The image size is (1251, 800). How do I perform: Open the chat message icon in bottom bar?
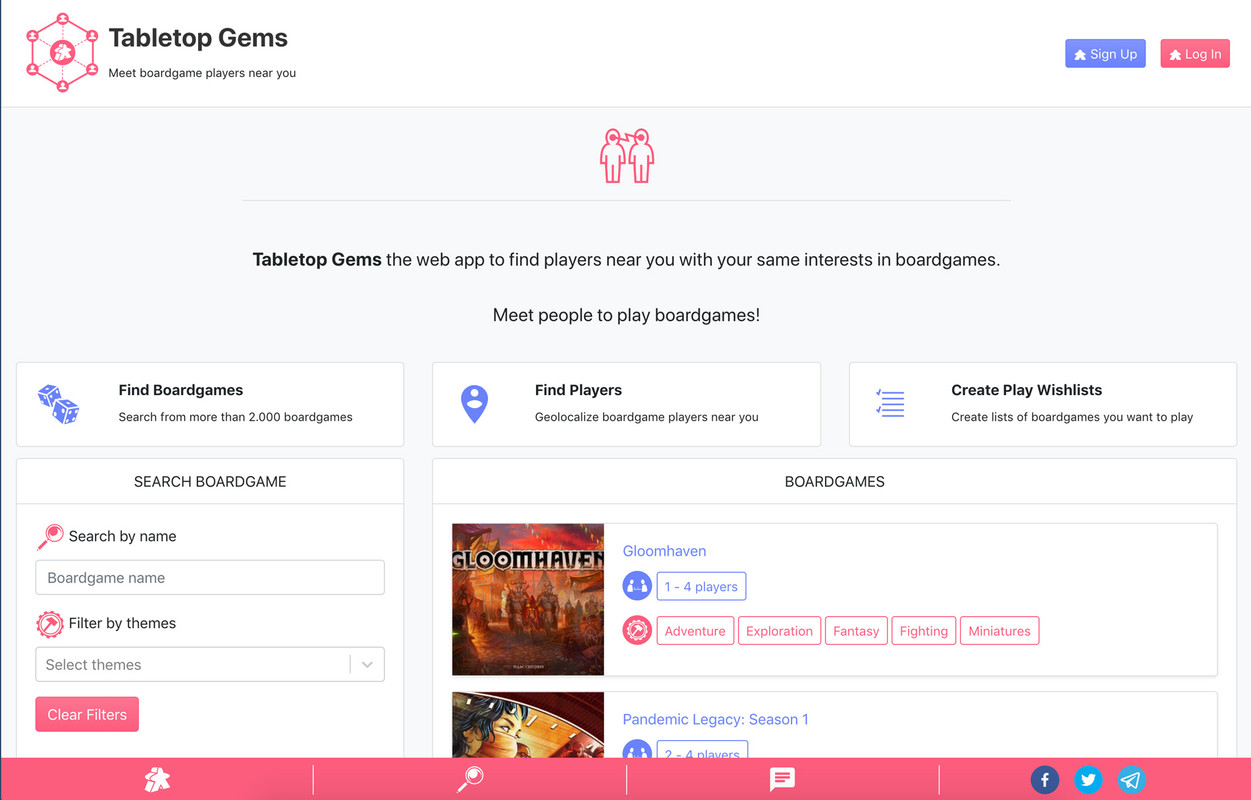pyautogui.click(x=782, y=779)
